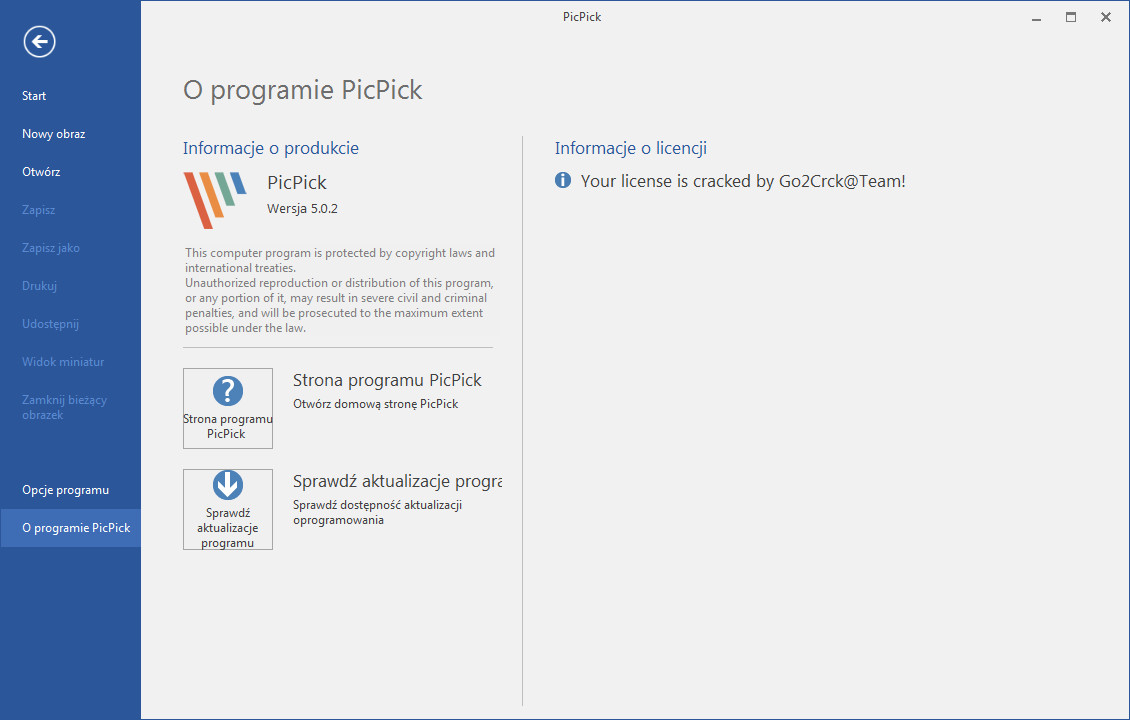Image resolution: width=1130 pixels, height=720 pixels.
Task: Click the O programie PicPick page title
Action: (x=303, y=90)
